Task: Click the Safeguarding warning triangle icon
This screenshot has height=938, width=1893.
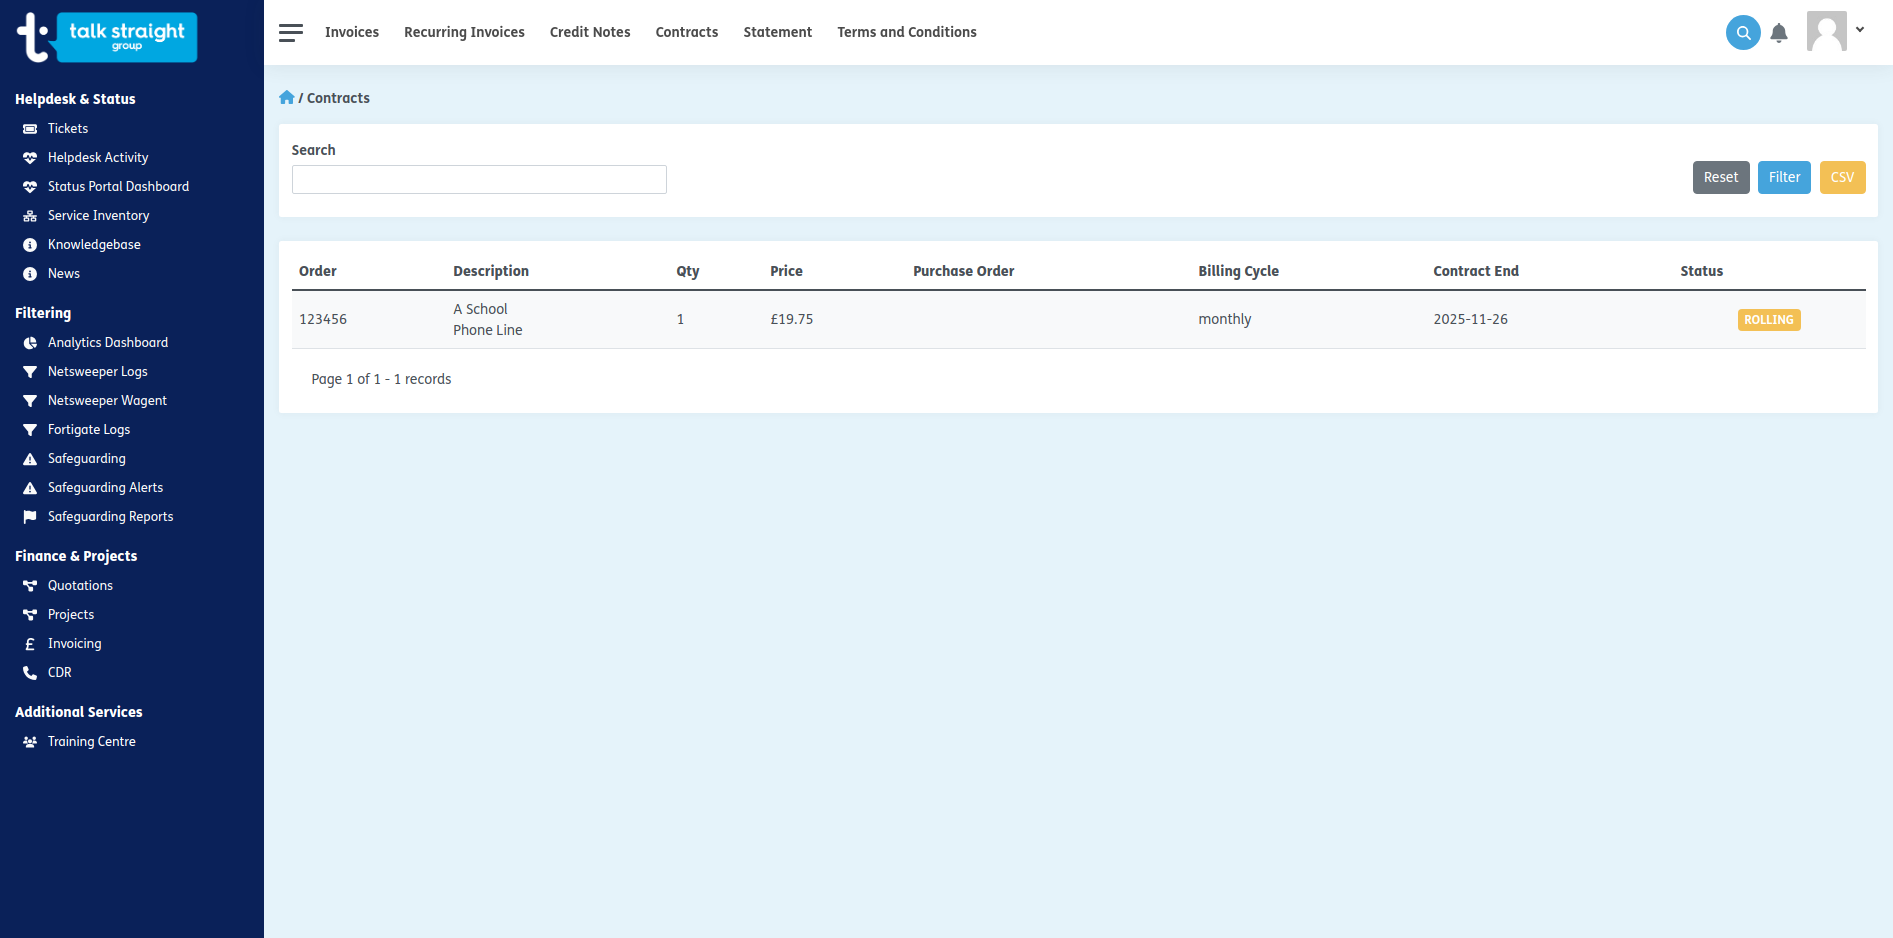Action: pyautogui.click(x=30, y=459)
